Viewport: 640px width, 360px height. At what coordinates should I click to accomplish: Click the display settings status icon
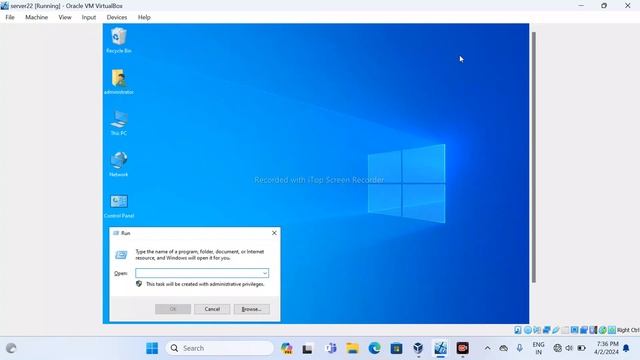575,330
